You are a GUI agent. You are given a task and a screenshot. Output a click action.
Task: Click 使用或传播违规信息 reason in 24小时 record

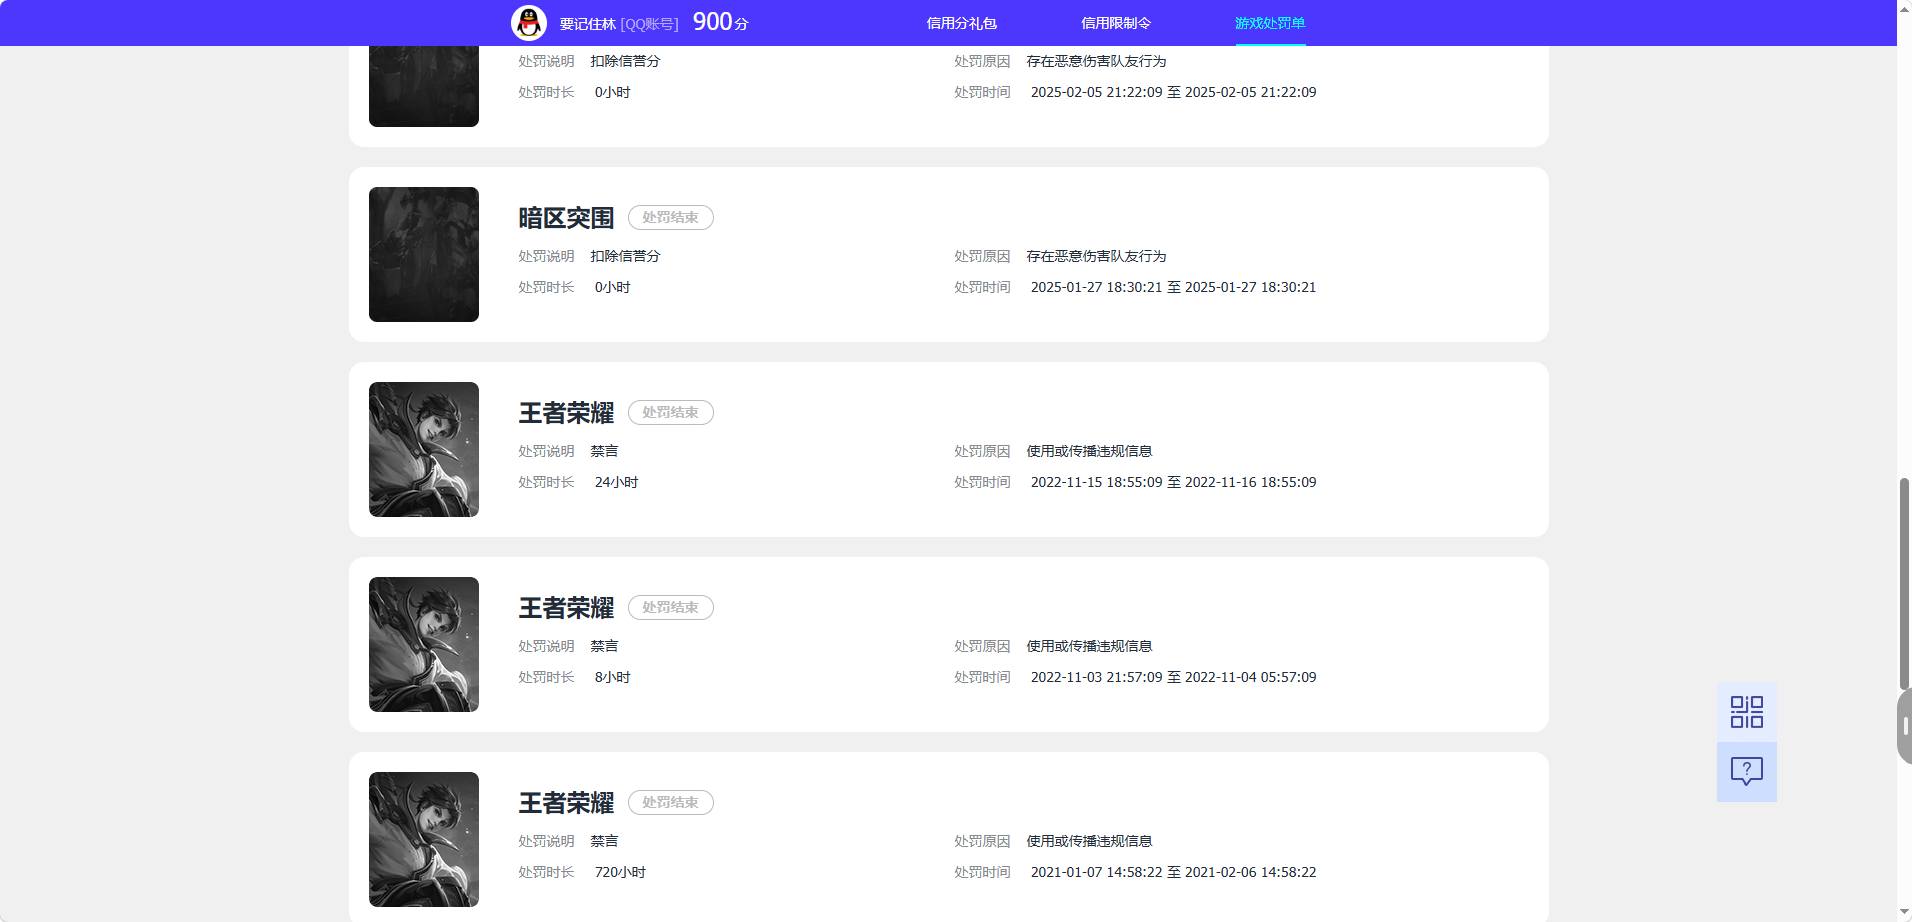[1089, 451]
